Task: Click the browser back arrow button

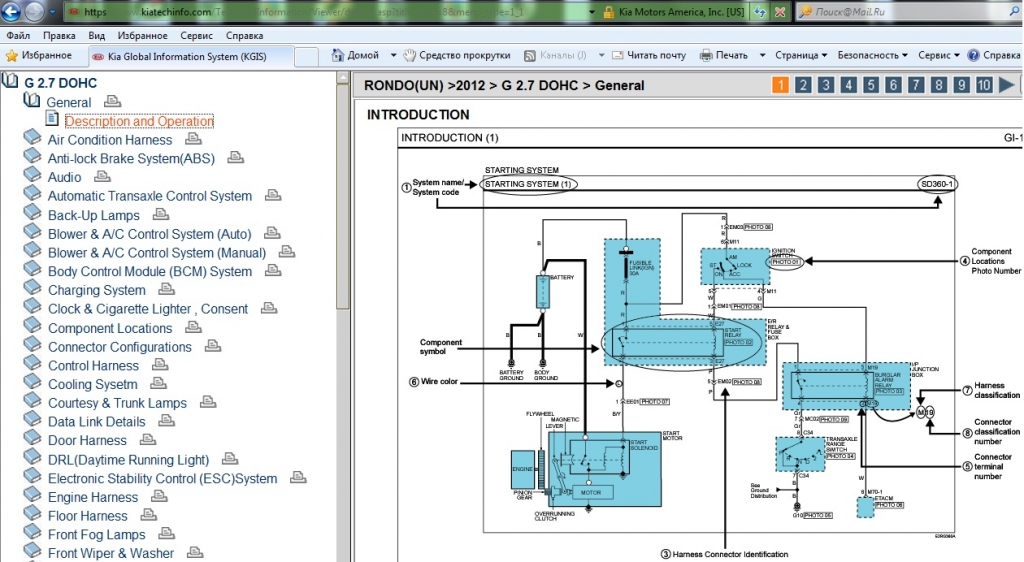Action: click(12, 12)
